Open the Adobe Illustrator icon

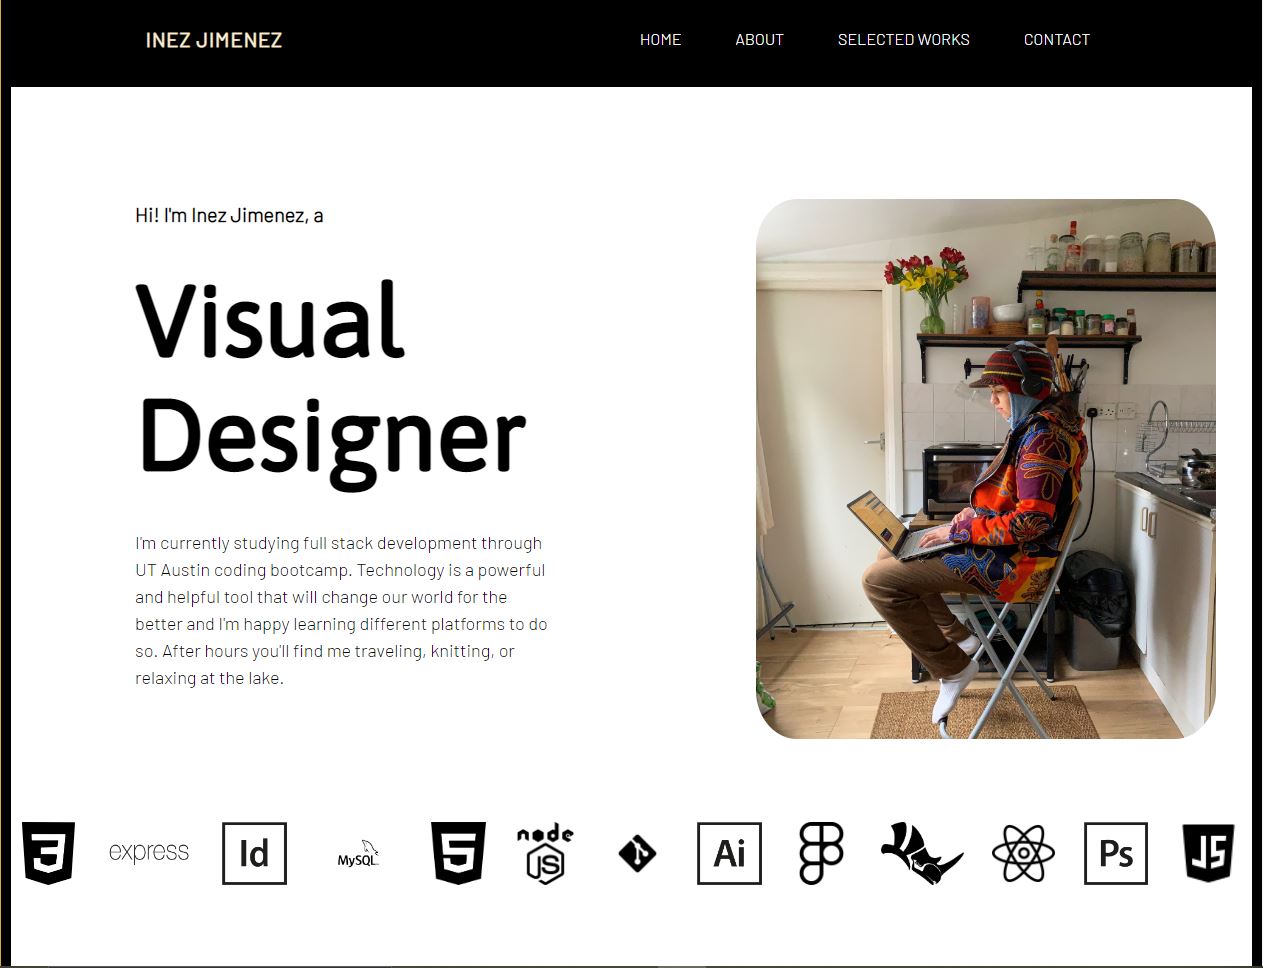(x=729, y=853)
